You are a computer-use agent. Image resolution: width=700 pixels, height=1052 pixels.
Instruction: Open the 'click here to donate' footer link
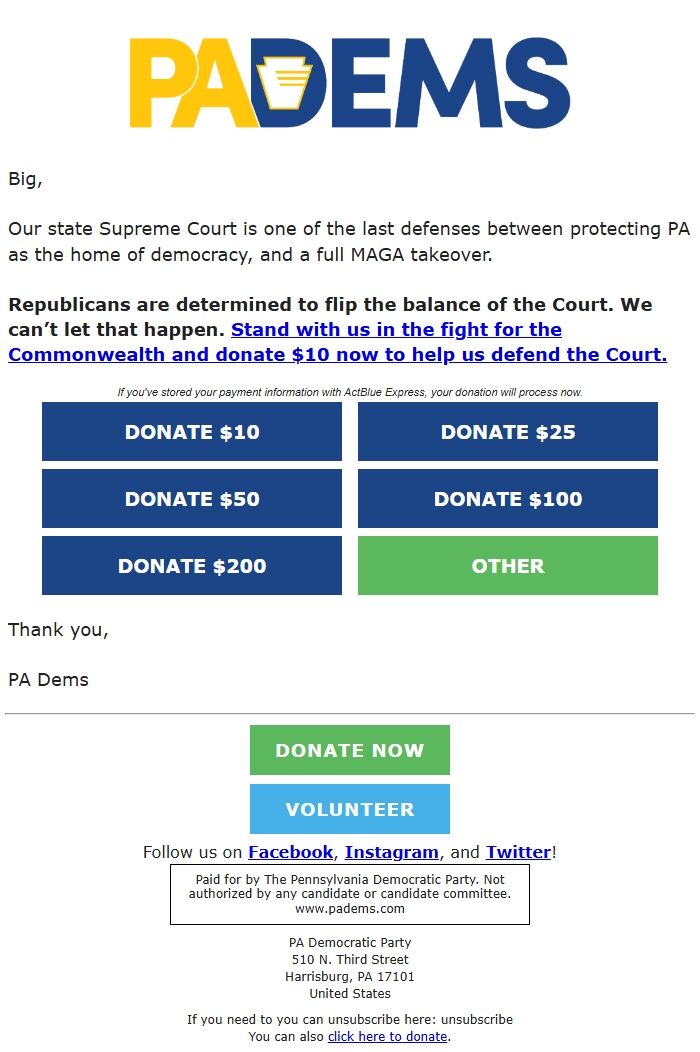(387, 1037)
